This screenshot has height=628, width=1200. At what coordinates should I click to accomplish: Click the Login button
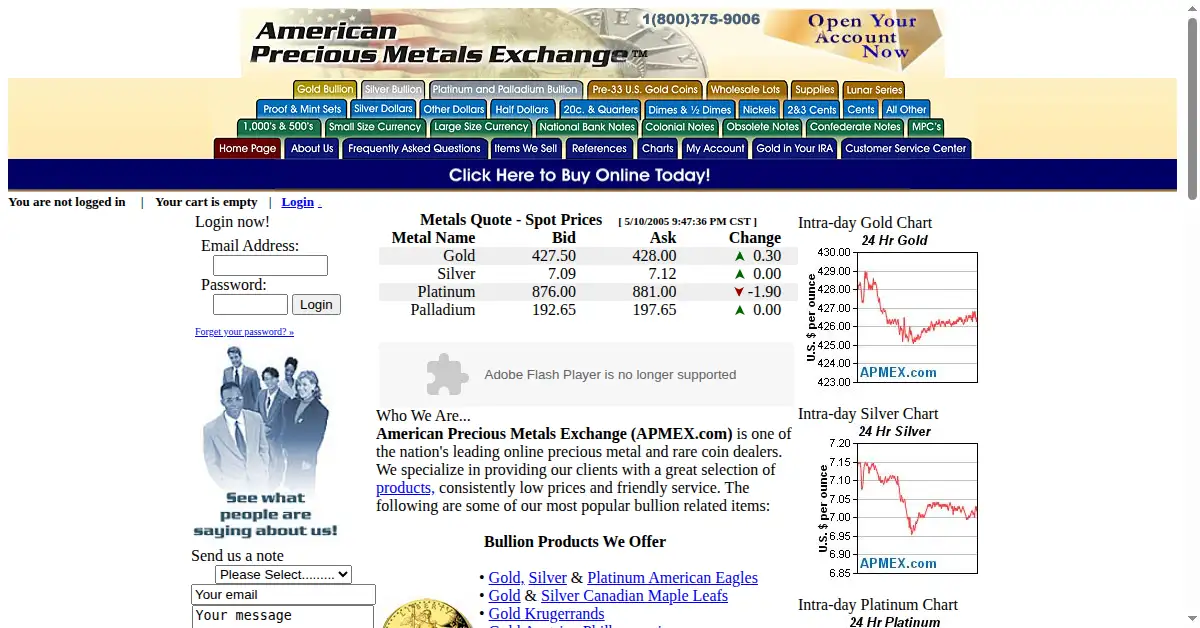click(x=316, y=305)
